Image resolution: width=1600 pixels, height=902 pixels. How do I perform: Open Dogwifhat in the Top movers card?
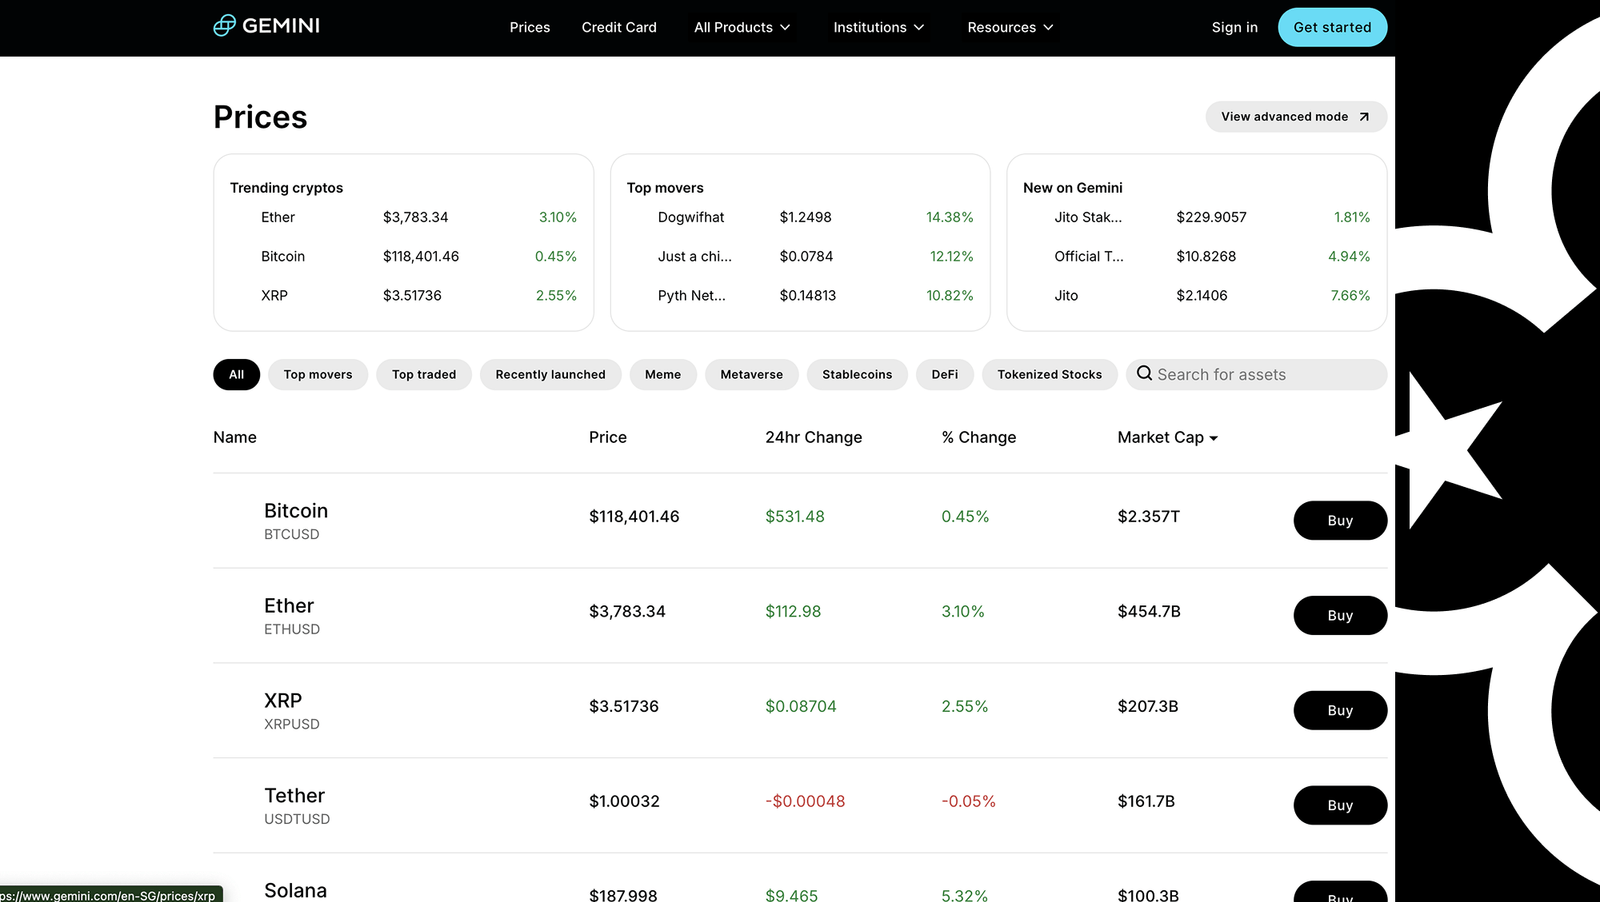691,217
